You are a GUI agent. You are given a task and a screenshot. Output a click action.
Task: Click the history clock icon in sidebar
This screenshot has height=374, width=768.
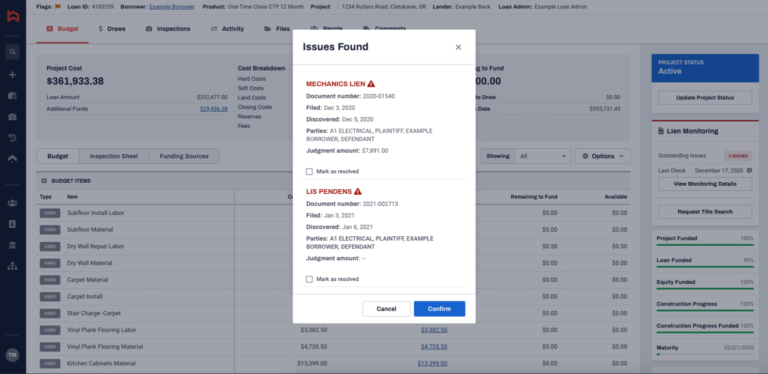13,138
